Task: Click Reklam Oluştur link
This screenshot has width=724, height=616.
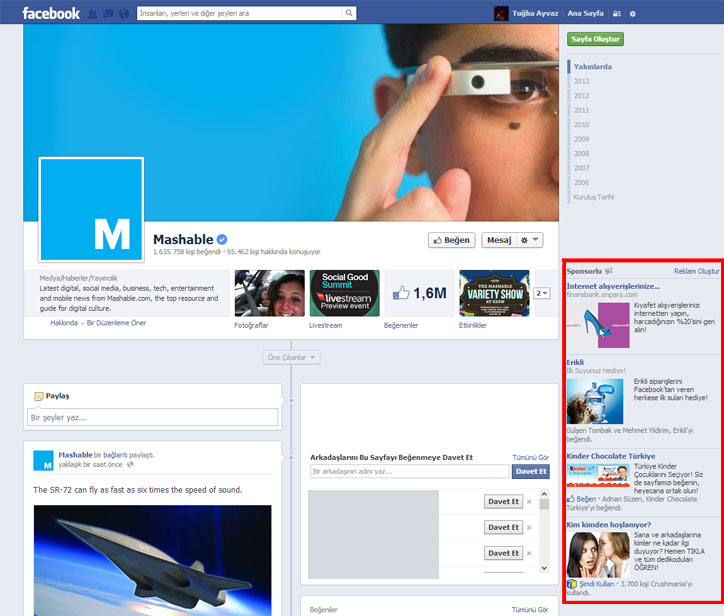Action: tap(696, 272)
